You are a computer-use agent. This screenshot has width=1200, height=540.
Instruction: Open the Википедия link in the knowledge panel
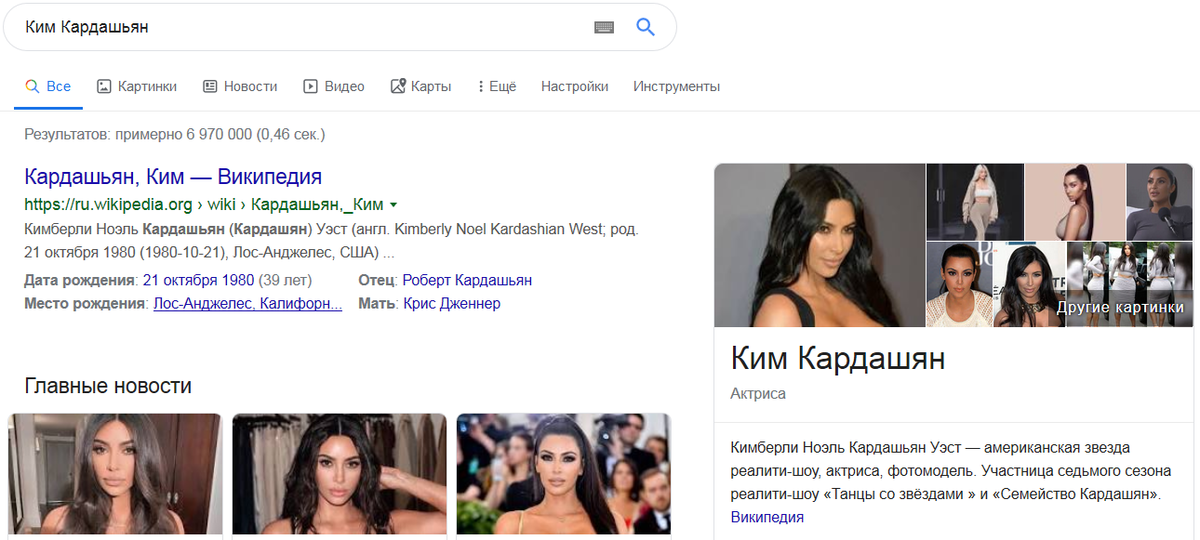click(767, 517)
